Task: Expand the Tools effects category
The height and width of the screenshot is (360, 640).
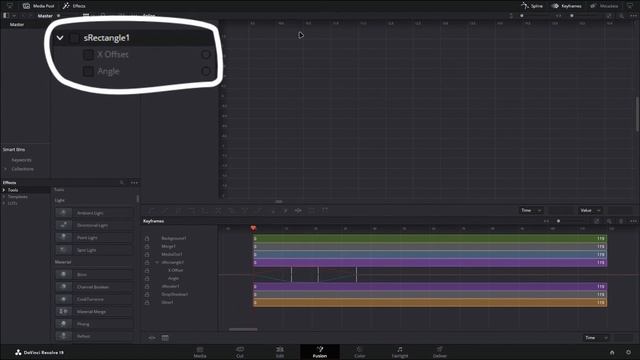Action: tap(4, 190)
